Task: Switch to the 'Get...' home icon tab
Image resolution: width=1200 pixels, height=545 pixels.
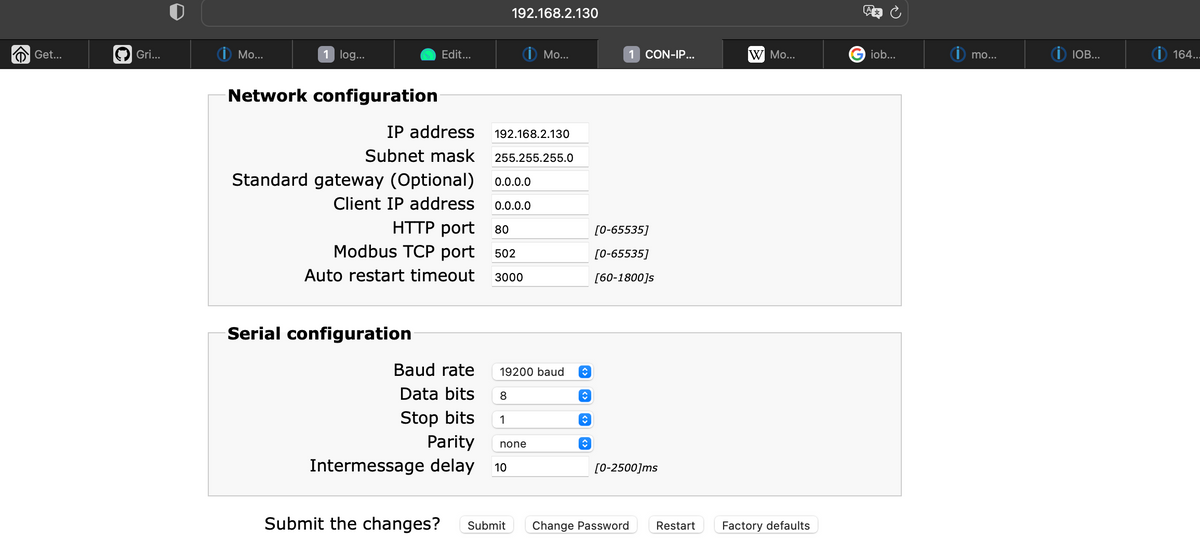Action: [x=37, y=54]
